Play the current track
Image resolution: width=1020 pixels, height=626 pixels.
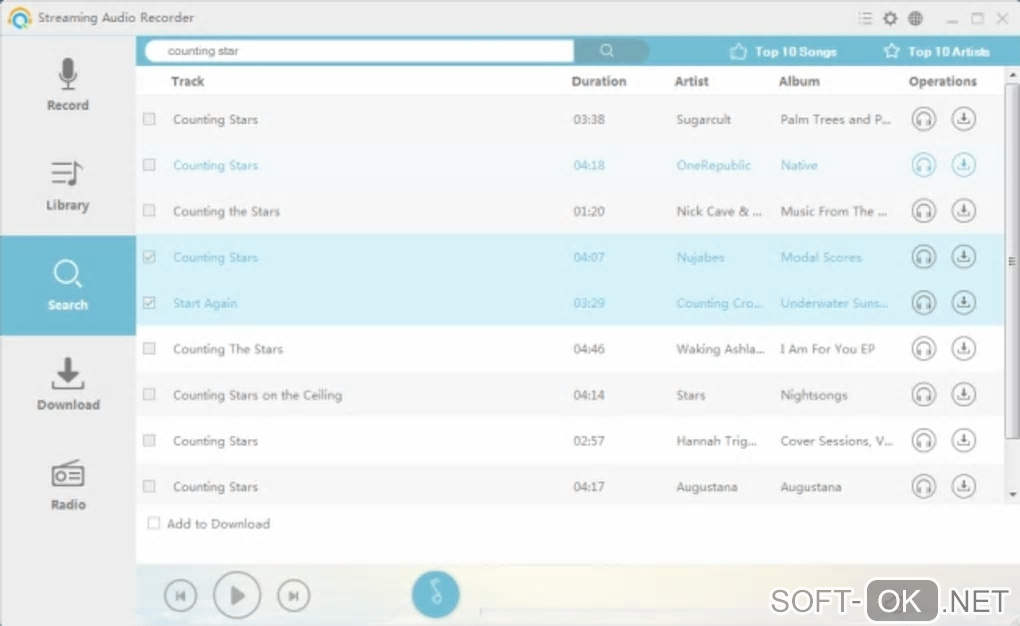(237, 595)
